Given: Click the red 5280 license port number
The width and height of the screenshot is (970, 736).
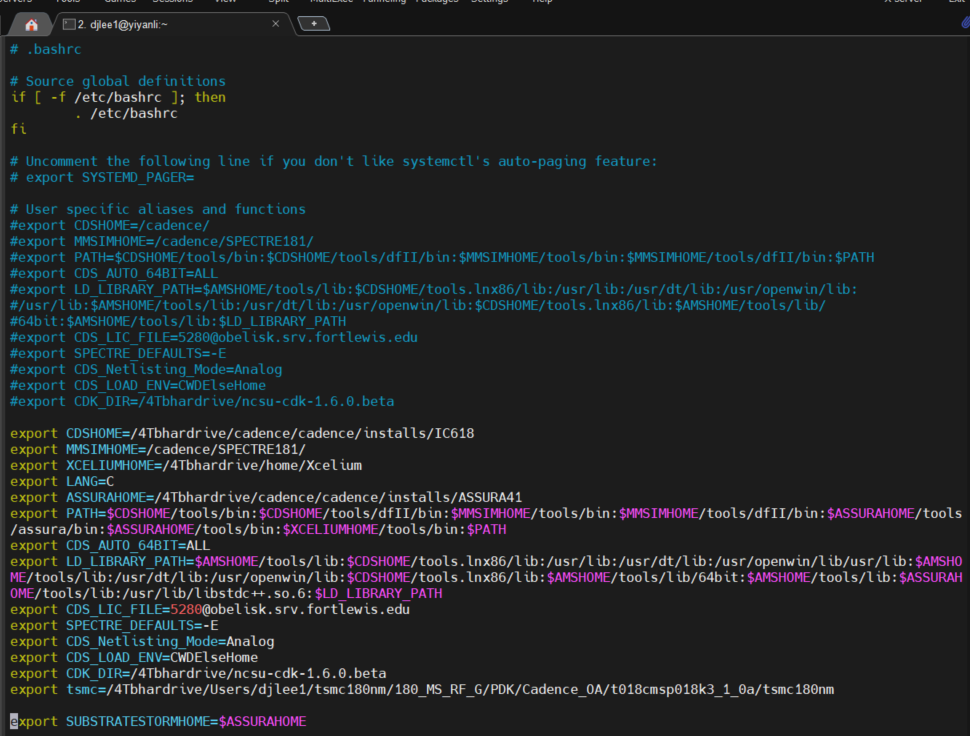Looking at the screenshot, I should click(x=187, y=609).
